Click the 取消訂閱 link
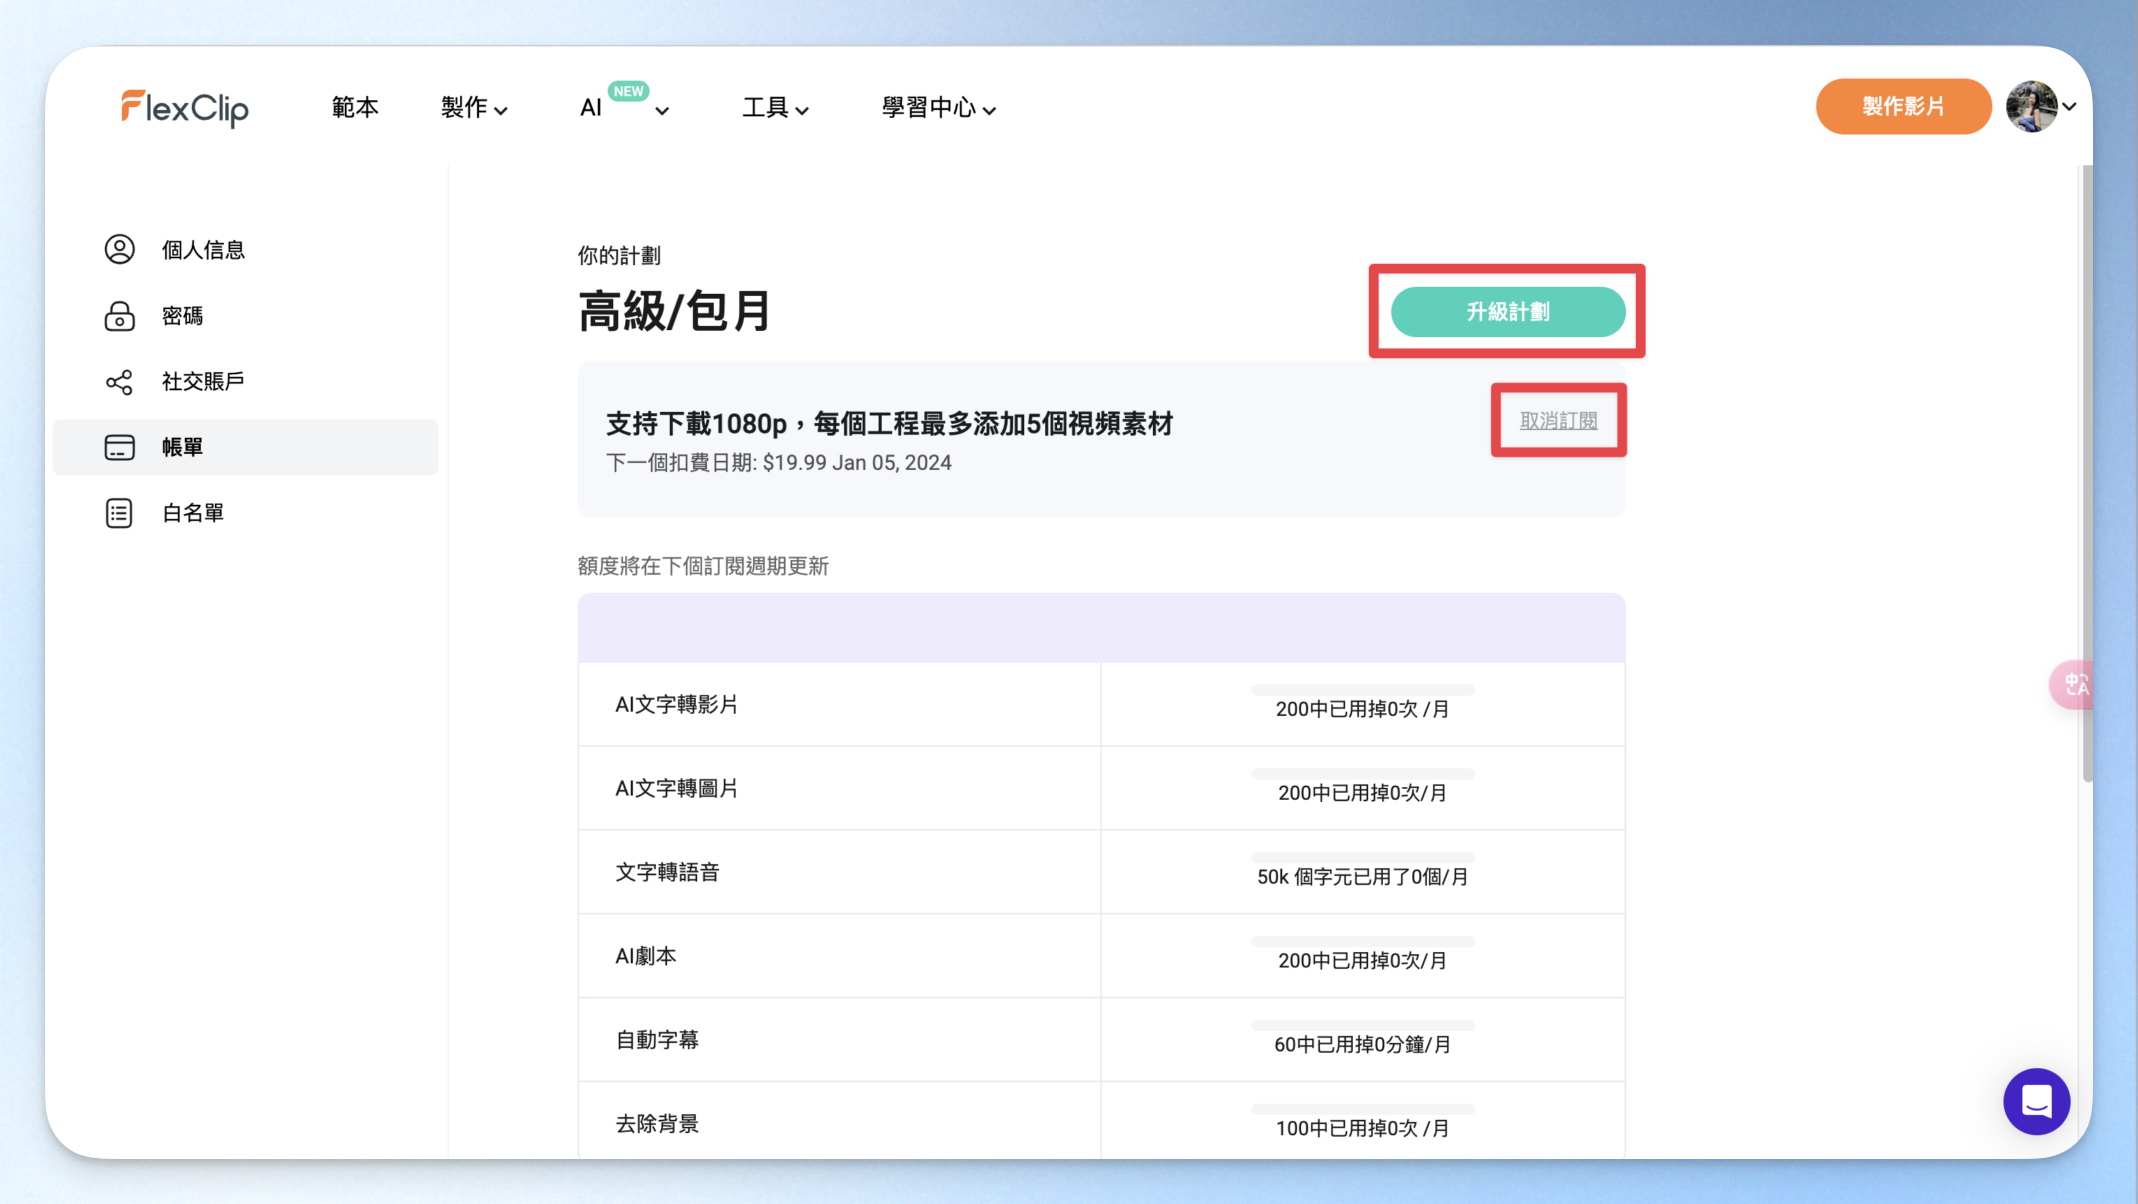This screenshot has height=1204, width=2138. pos(1558,421)
